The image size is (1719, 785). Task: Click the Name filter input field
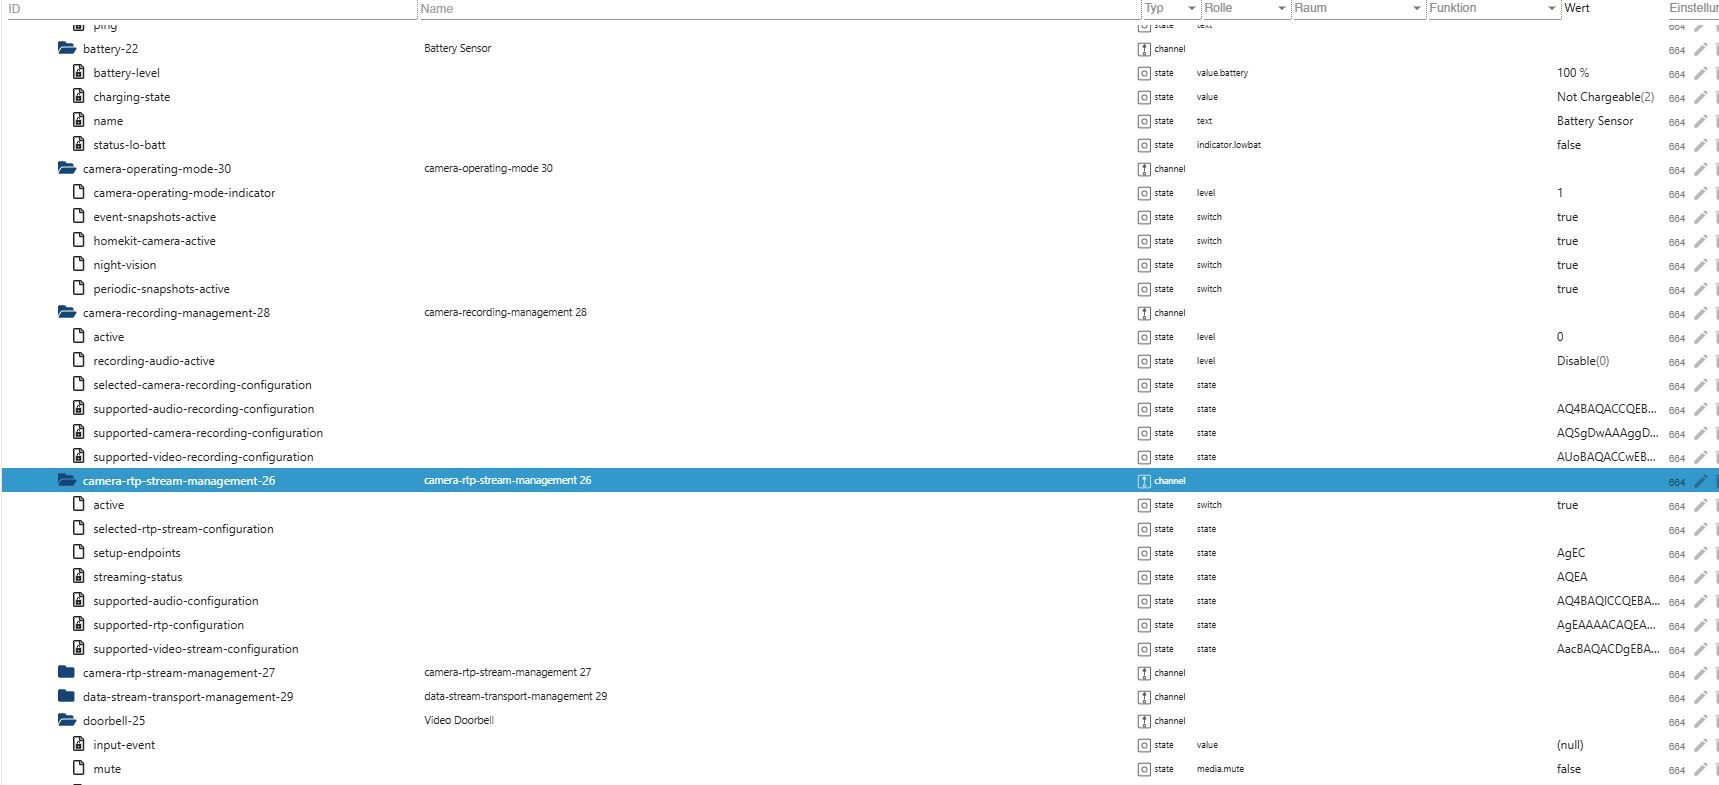(779, 8)
